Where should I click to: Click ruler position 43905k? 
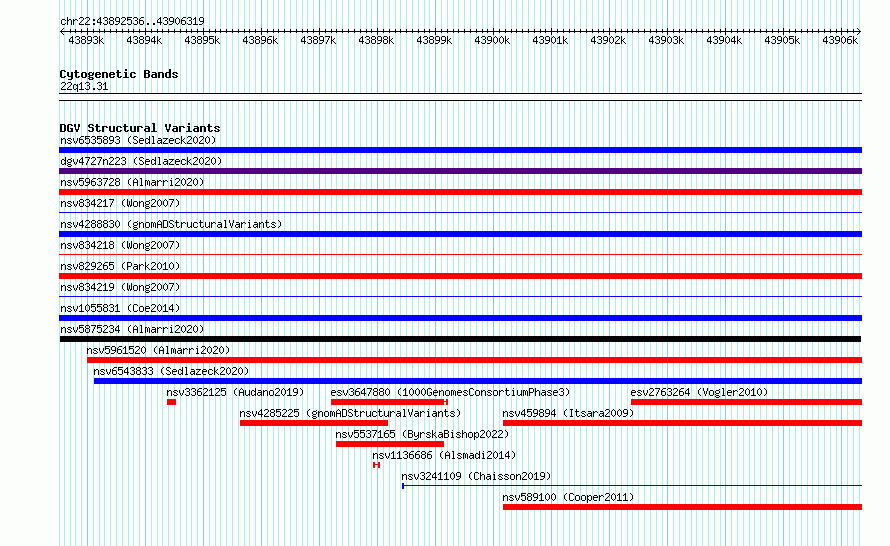coord(782,41)
